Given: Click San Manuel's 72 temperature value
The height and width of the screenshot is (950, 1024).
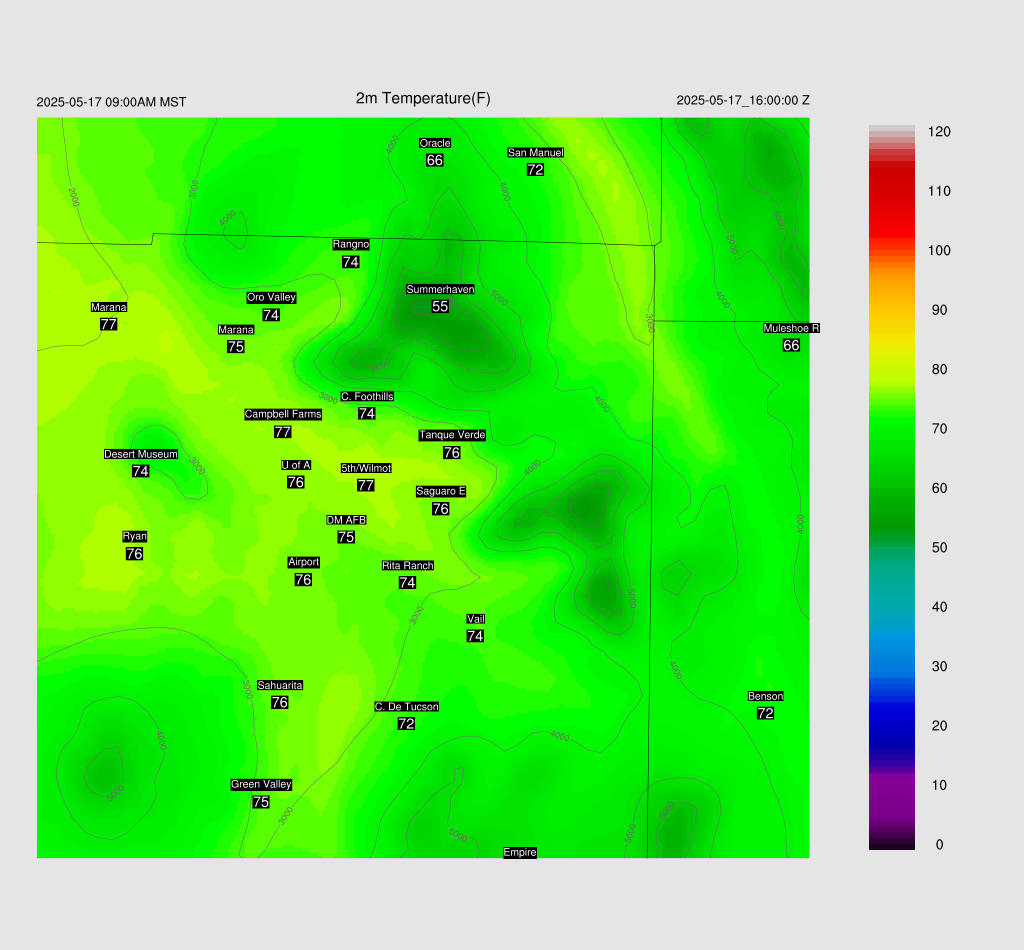Looking at the screenshot, I should tap(535, 170).
